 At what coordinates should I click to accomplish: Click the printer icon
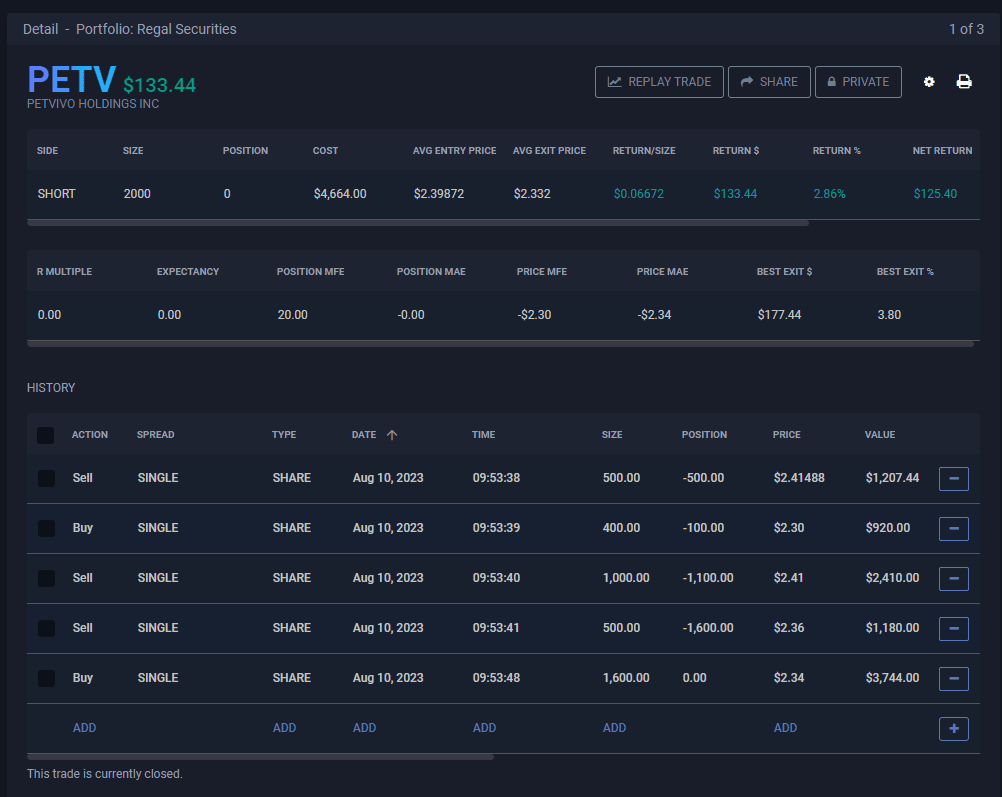(964, 82)
